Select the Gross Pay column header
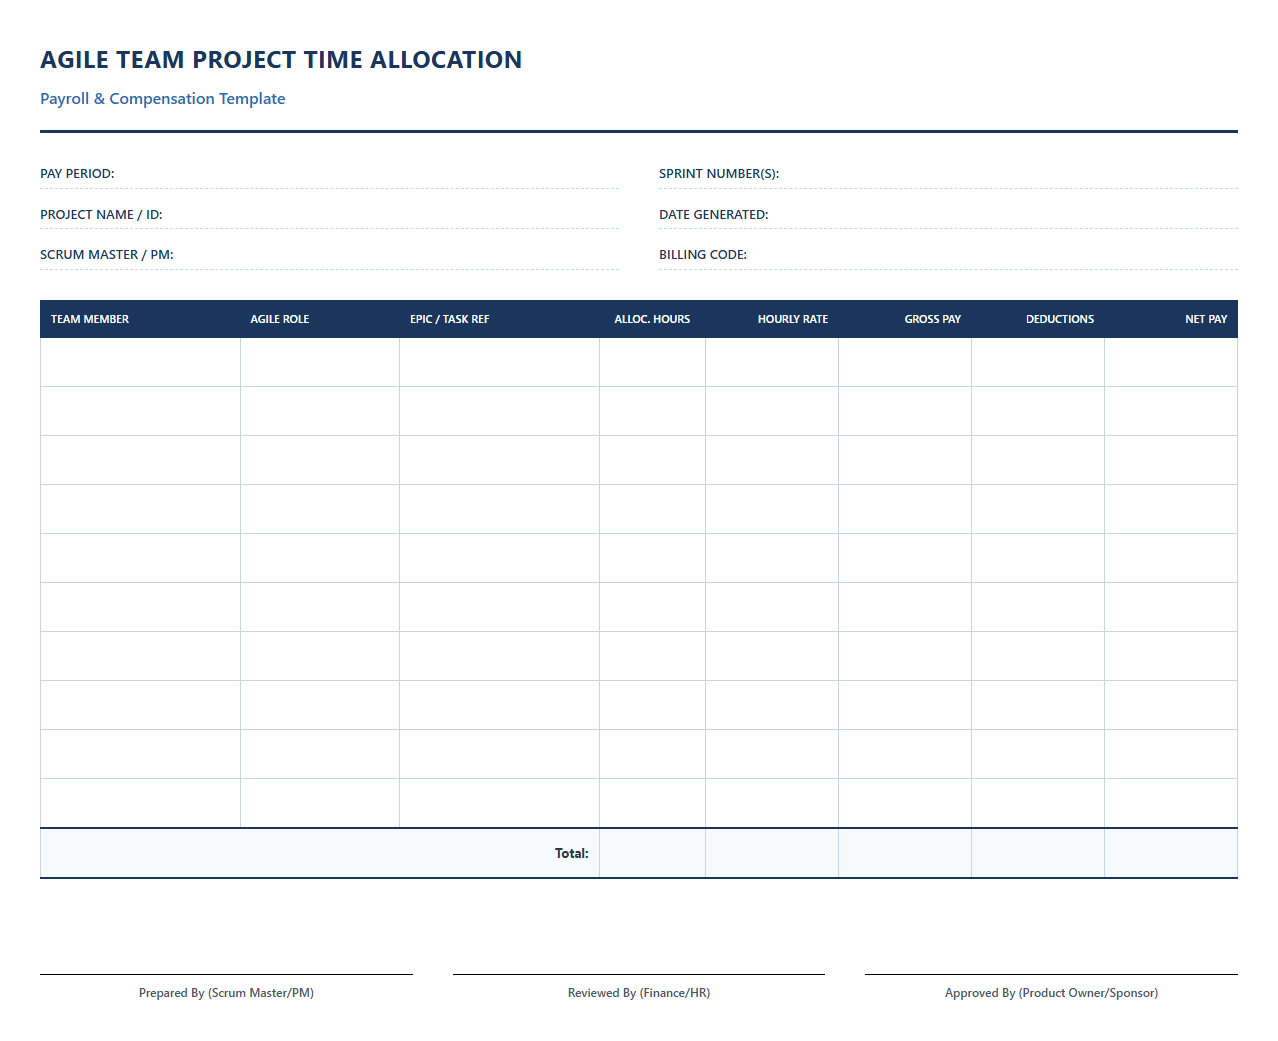The image size is (1278, 1041). 905,319
